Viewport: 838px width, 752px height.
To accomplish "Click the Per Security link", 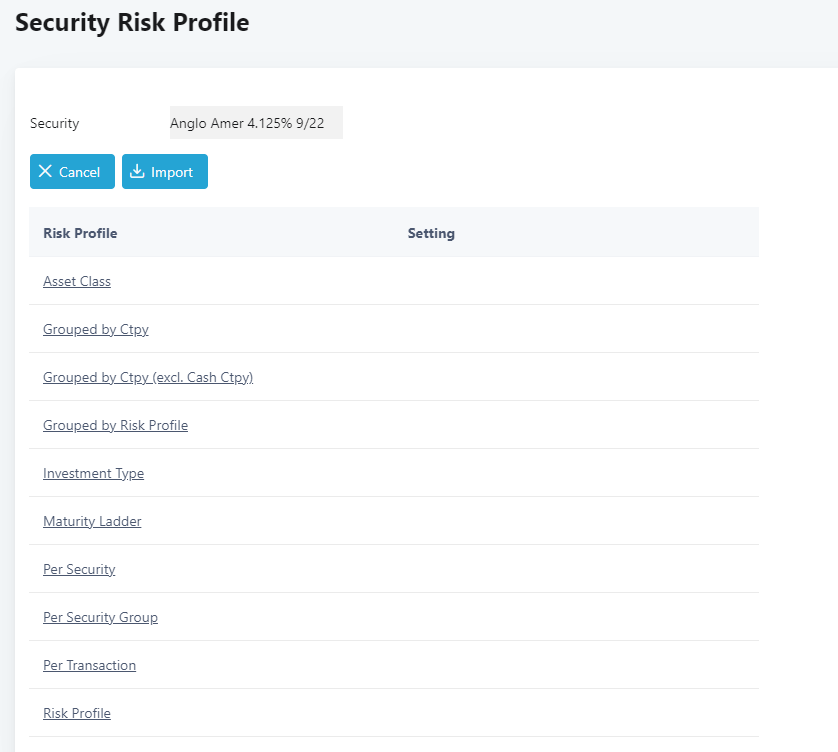I will tap(79, 570).
